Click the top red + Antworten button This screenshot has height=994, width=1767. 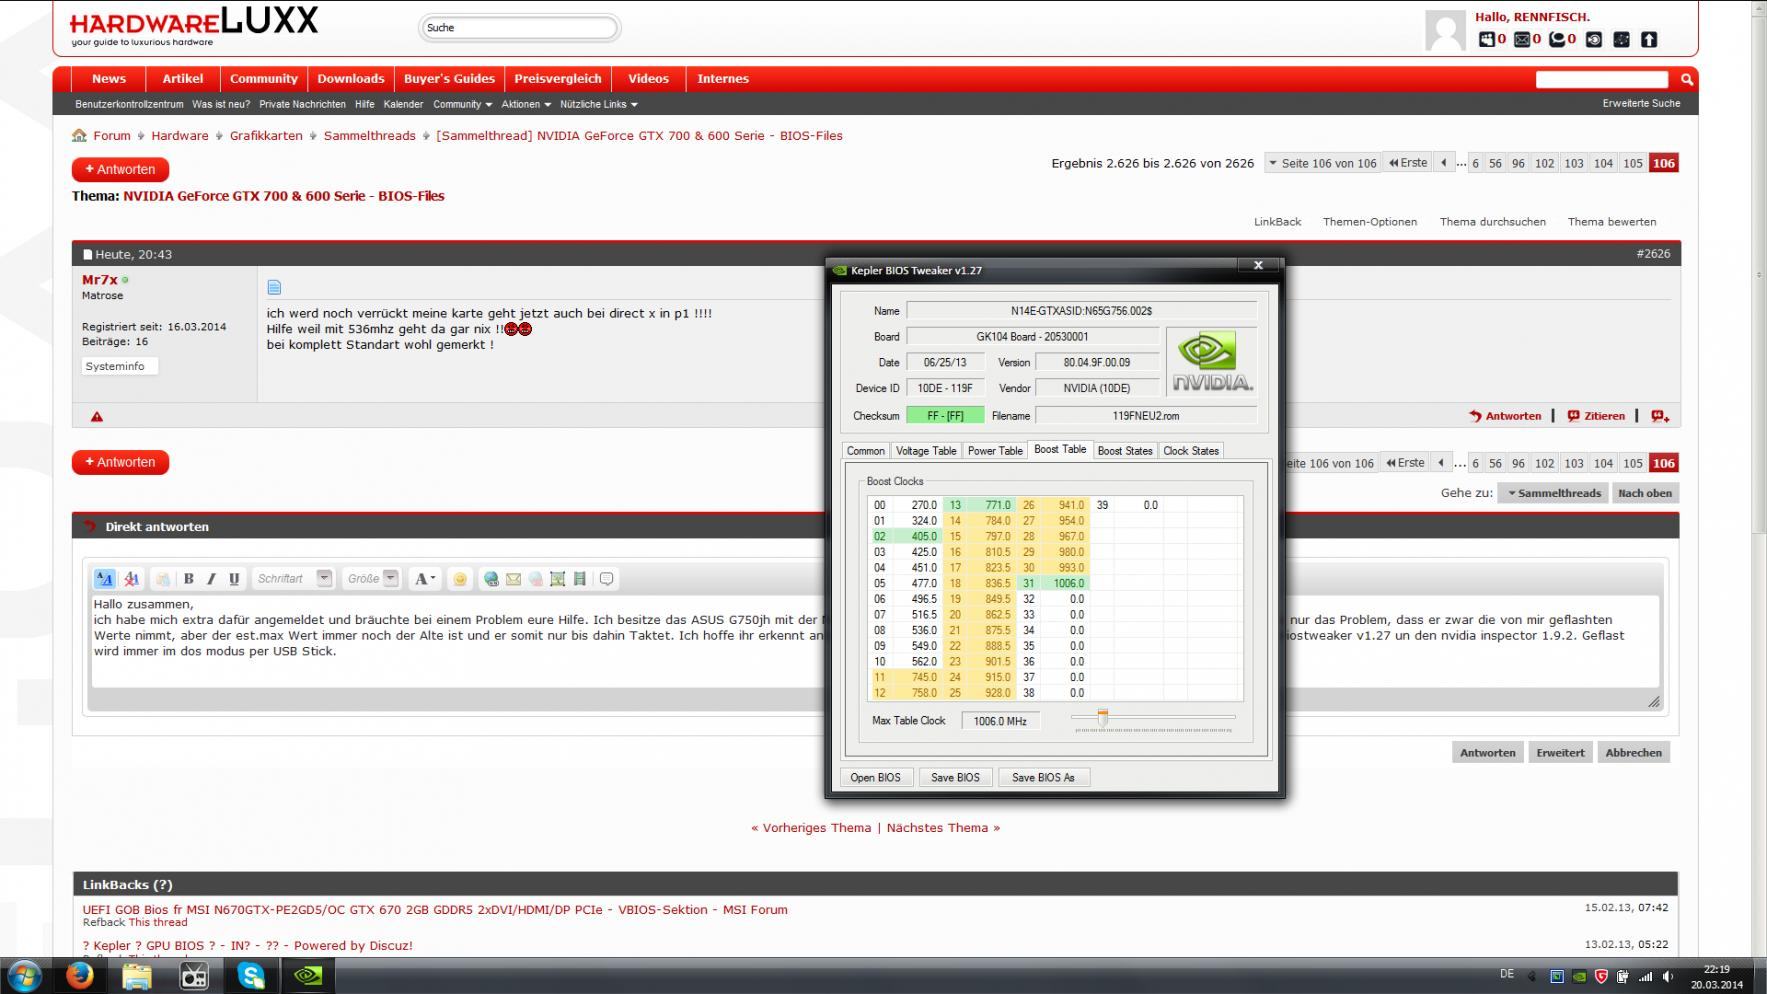pyautogui.click(x=120, y=169)
